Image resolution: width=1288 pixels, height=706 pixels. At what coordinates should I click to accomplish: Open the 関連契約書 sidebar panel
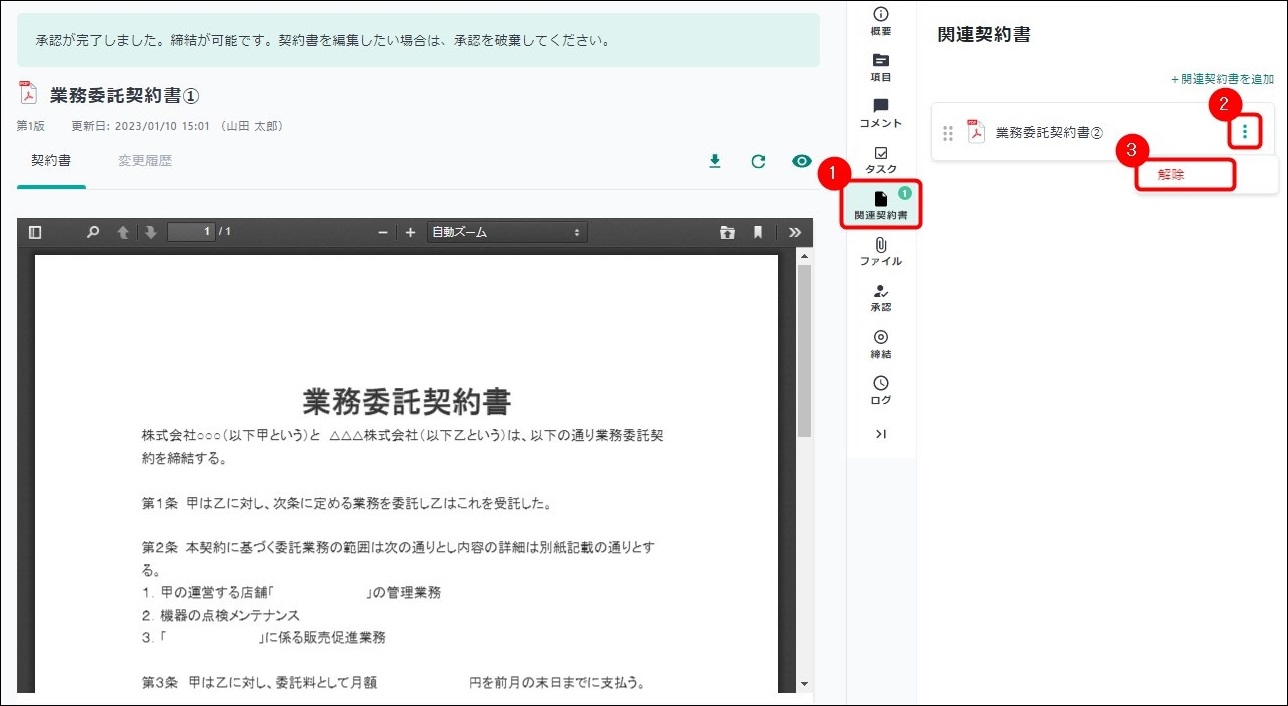pos(880,205)
